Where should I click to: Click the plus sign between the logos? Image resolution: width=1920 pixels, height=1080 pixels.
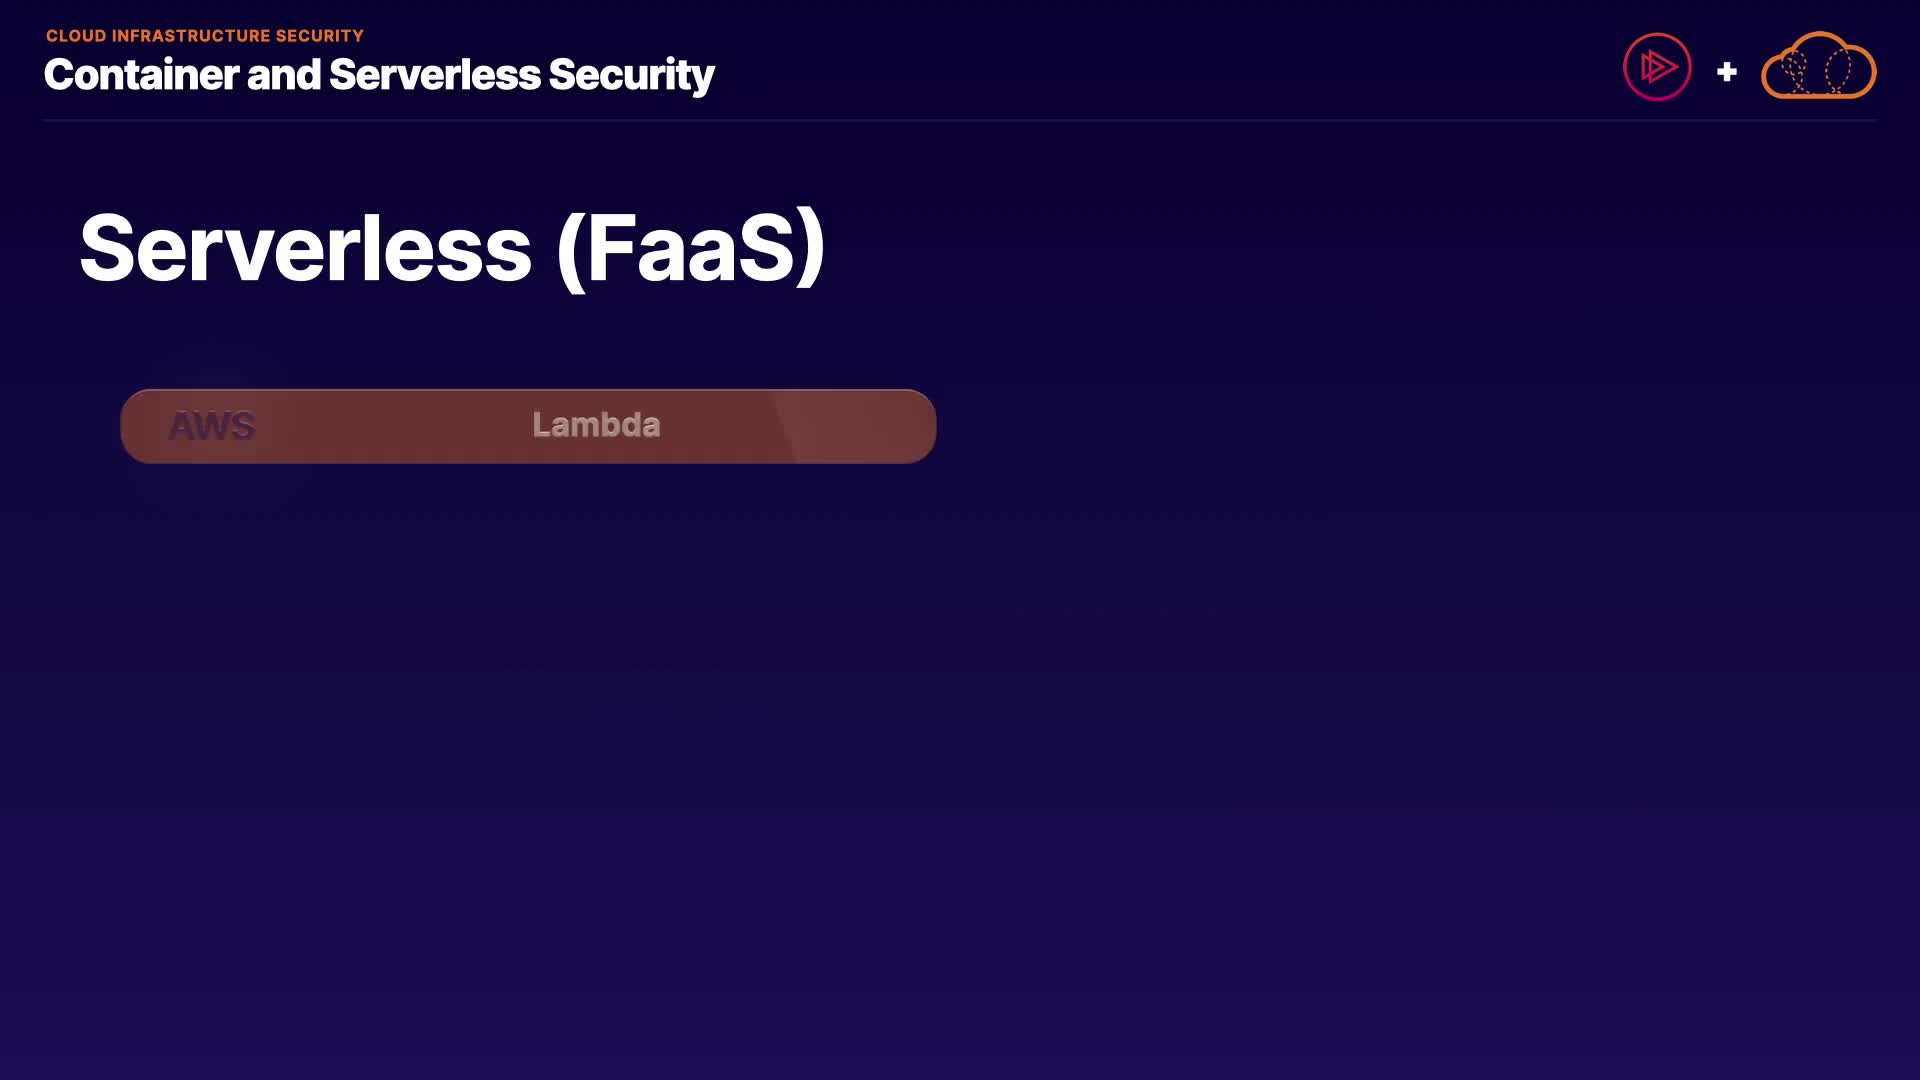point(1726,72)
